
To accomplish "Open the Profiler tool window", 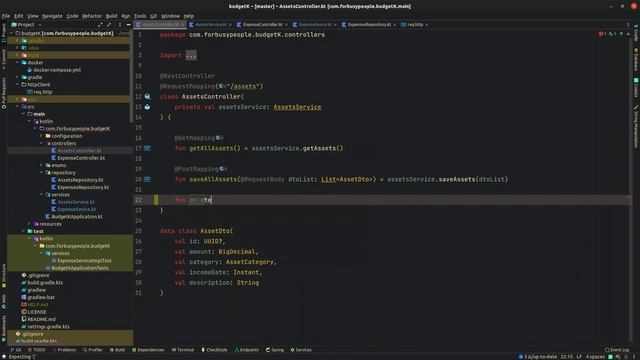I will 93,350.
